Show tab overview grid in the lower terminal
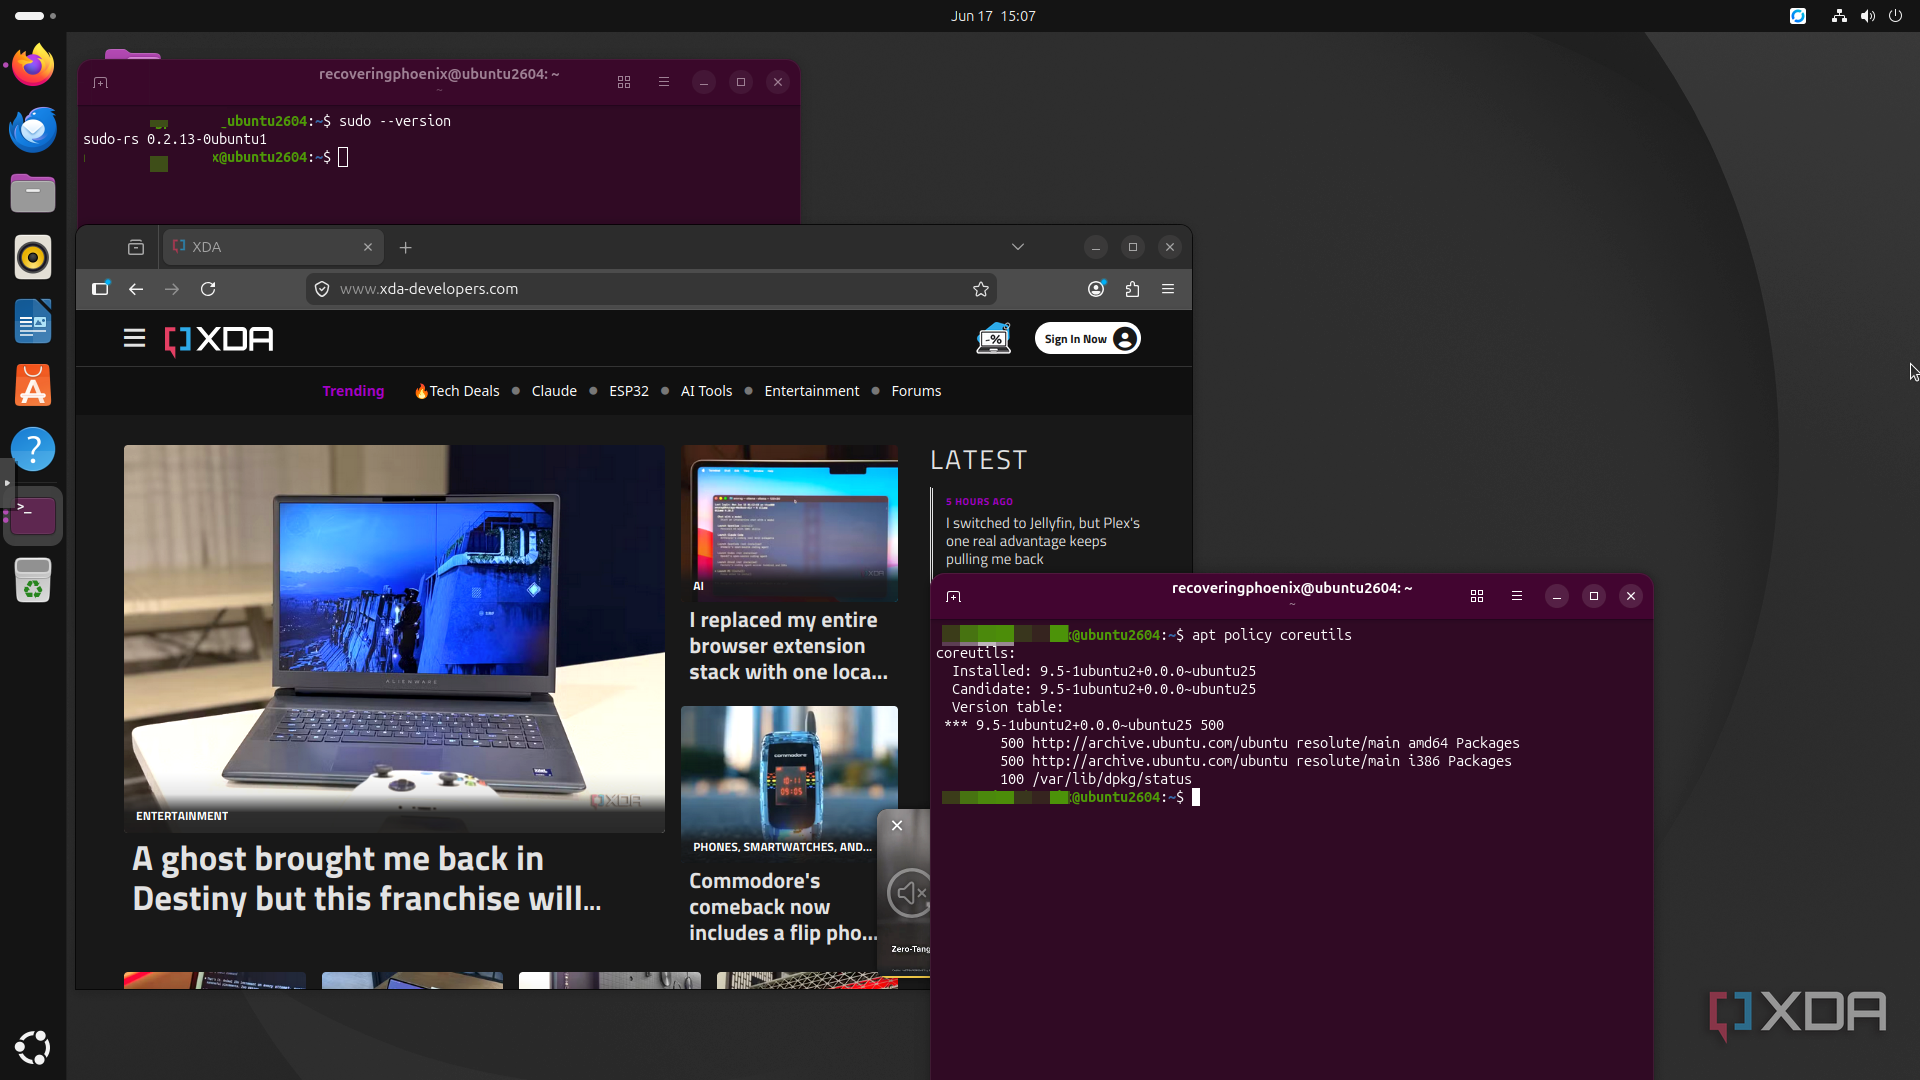This screenshot has height=1080, width=1920. coord(1477,596)
